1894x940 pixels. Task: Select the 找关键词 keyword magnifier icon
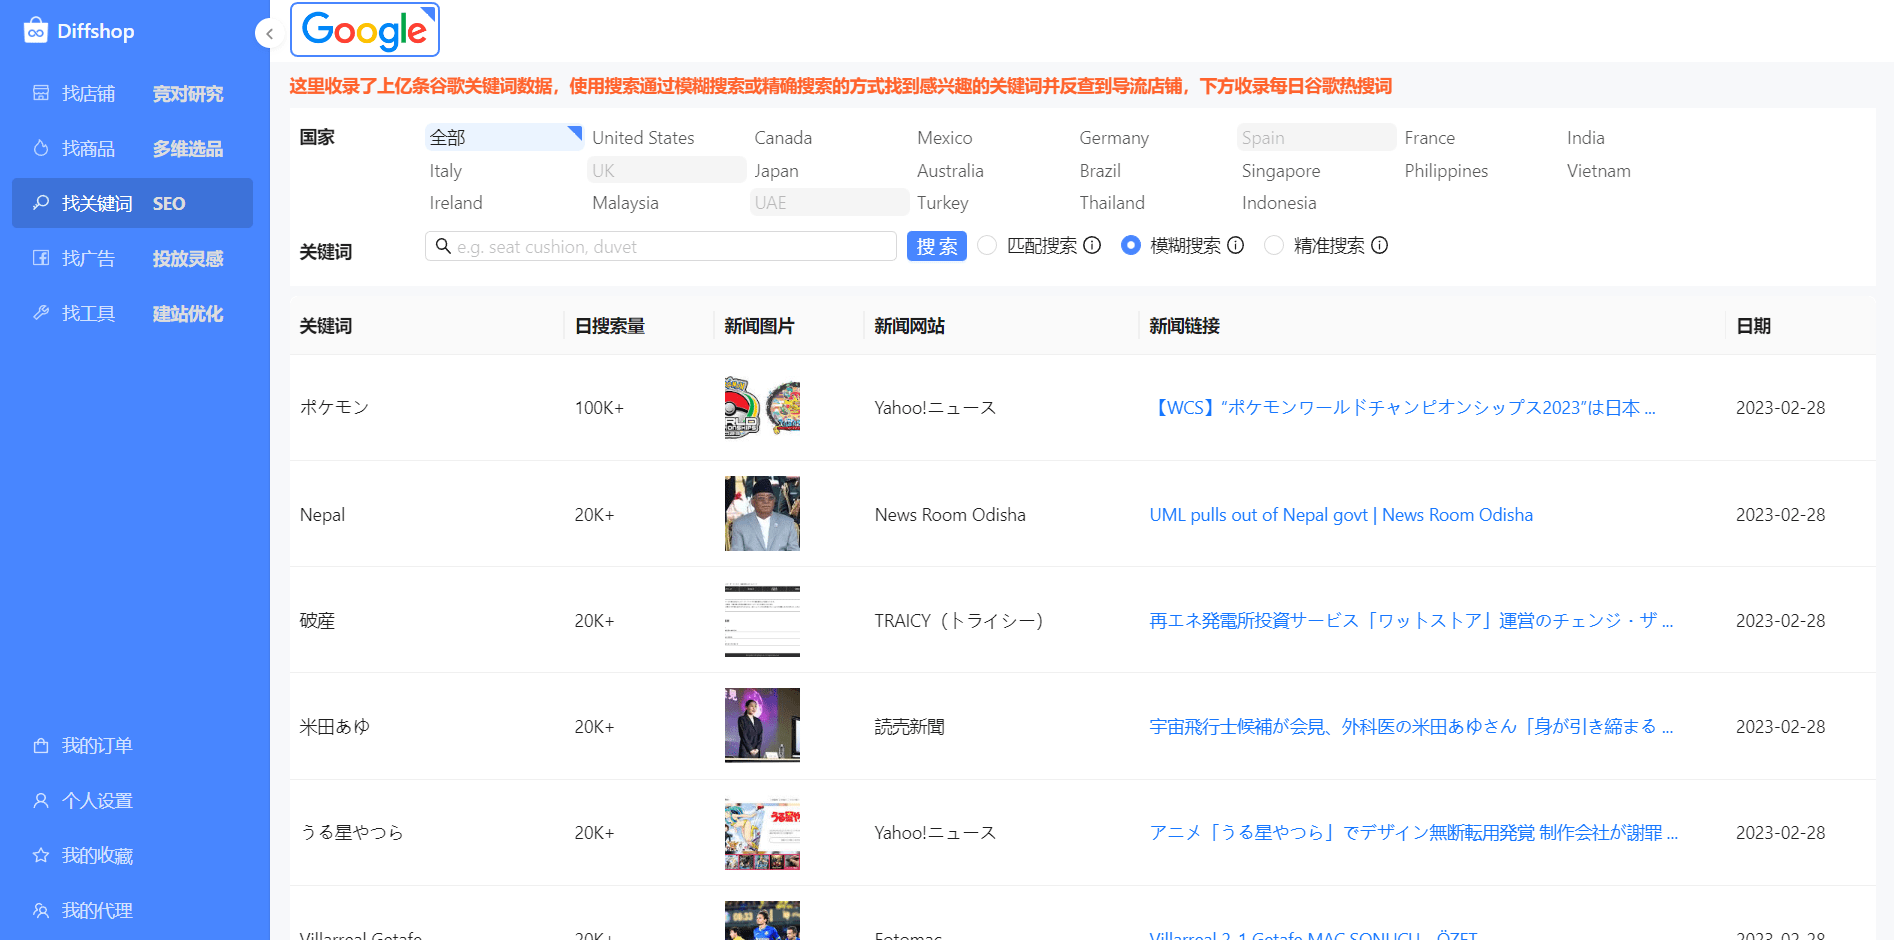[41, 203]
